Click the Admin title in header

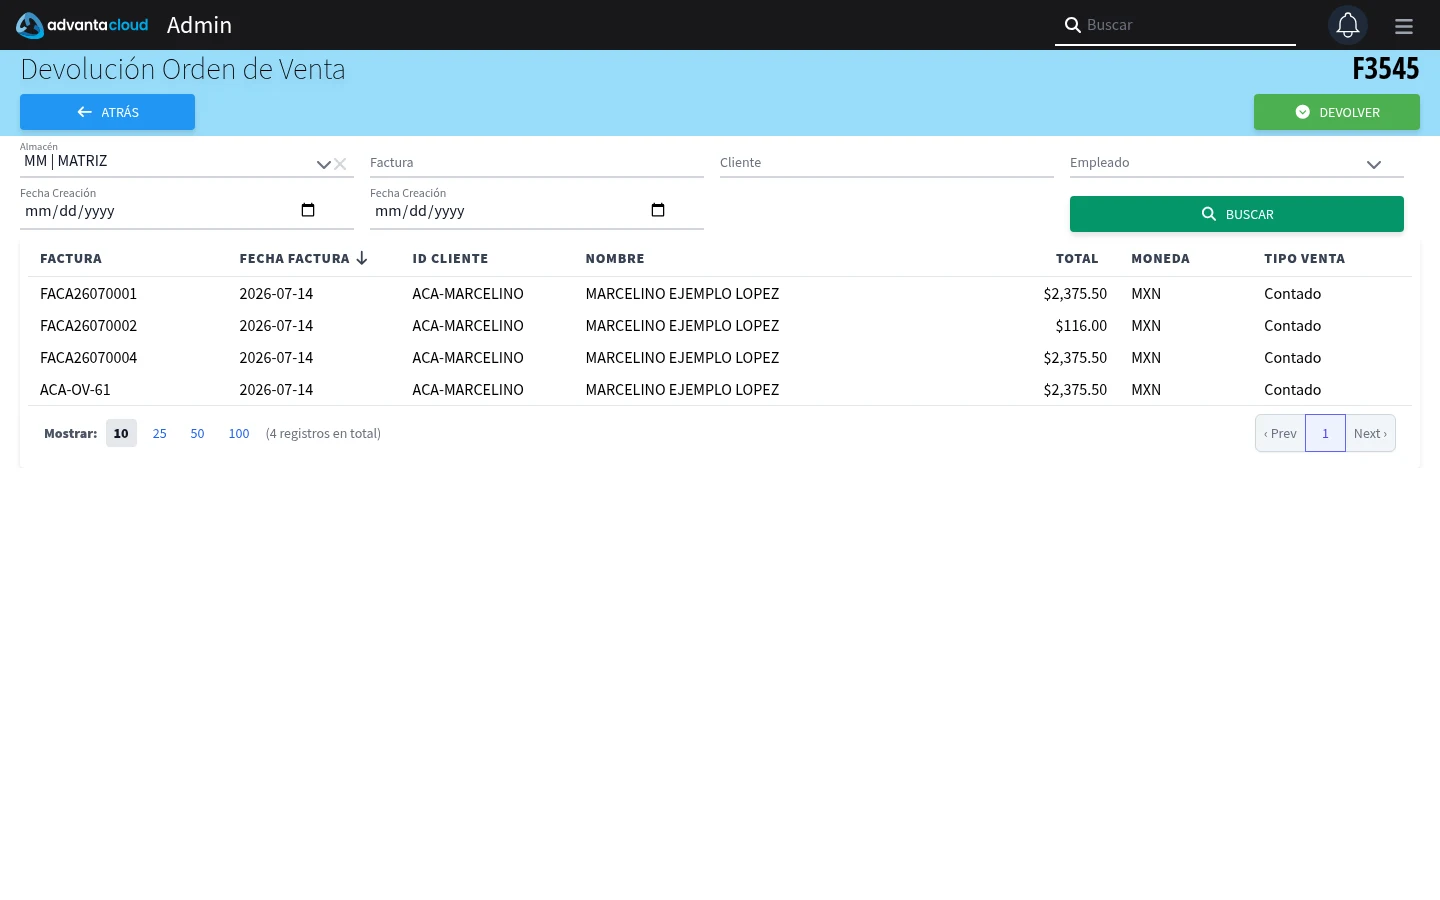pyautogui.click(x=199, y=25)
